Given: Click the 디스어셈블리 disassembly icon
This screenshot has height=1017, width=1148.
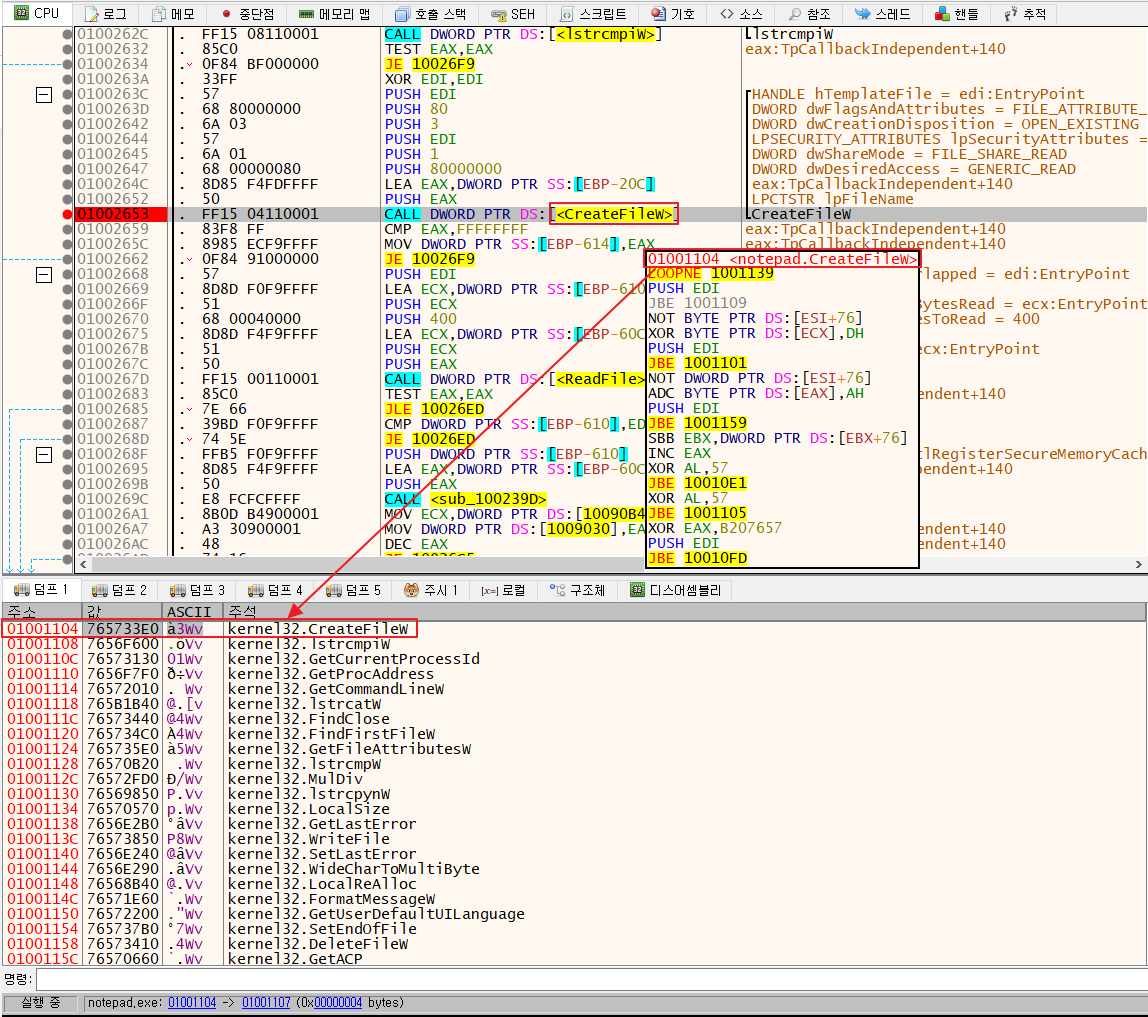Looking at the screenshot, I should pyautogui.click(x=637, y=590).
